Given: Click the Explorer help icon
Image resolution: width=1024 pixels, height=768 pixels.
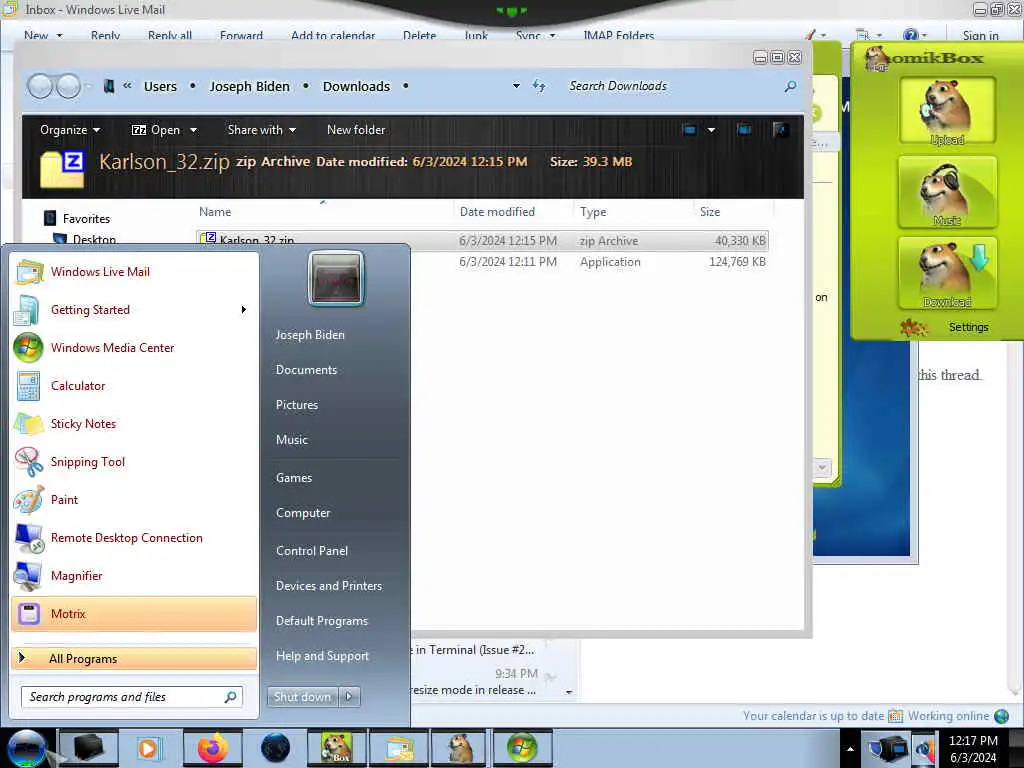Looking at the screenshot, I should (x=780, y=130).
